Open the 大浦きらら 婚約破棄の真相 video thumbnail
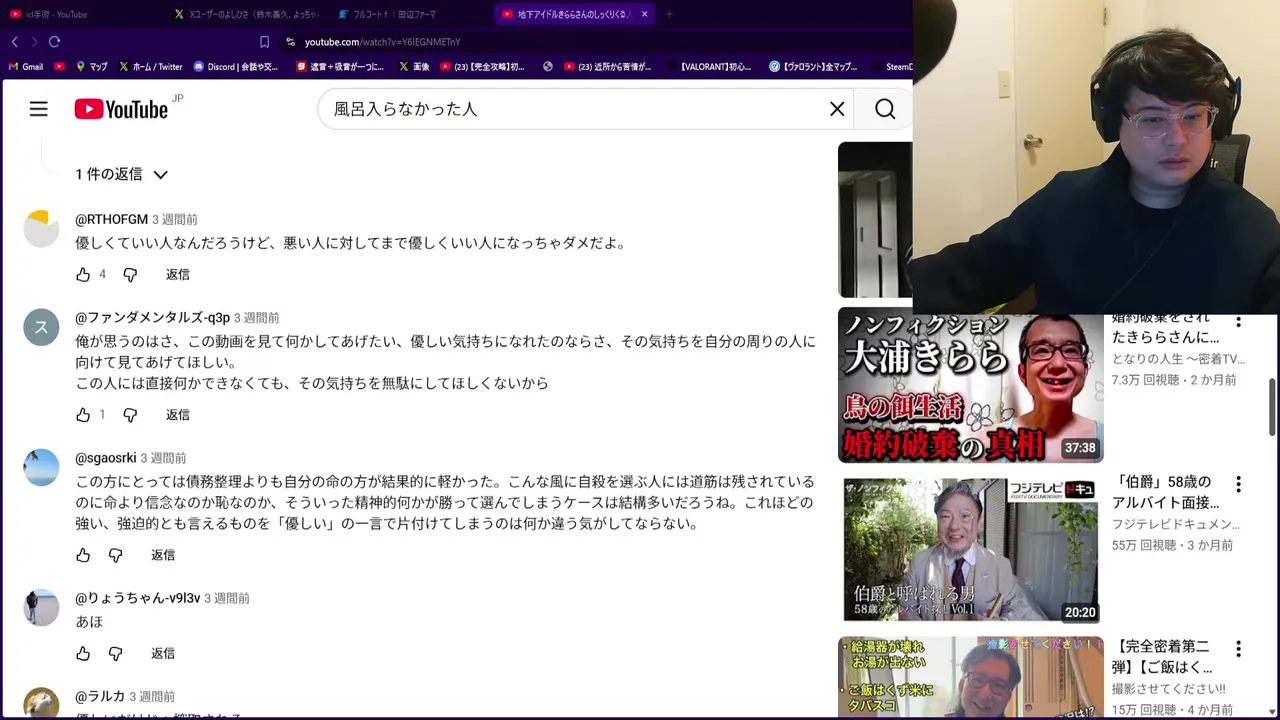The width and height of the screenshot is (1280, 720). click(970, 386)
